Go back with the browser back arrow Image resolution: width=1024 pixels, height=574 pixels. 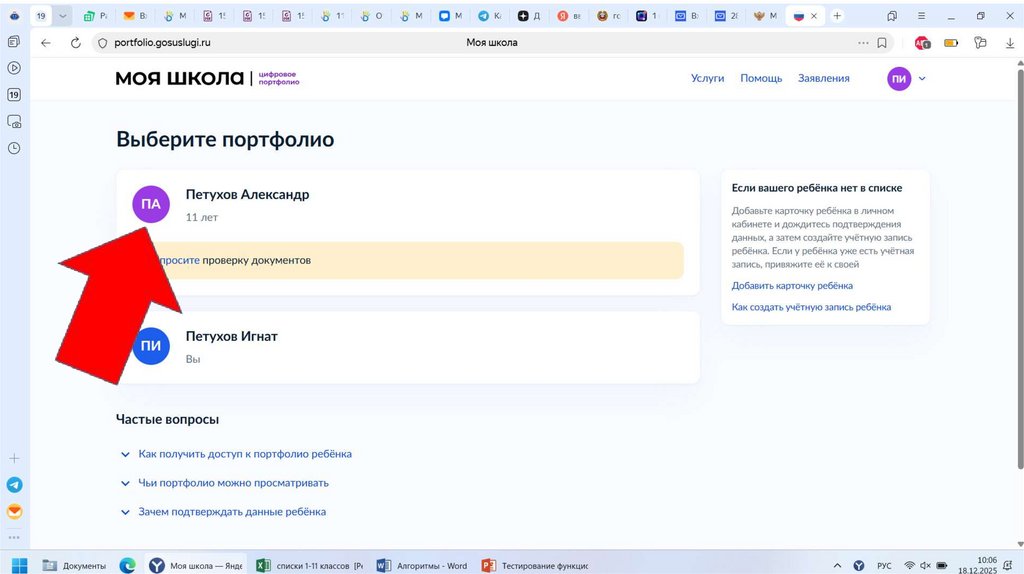[x=46, y=42]
